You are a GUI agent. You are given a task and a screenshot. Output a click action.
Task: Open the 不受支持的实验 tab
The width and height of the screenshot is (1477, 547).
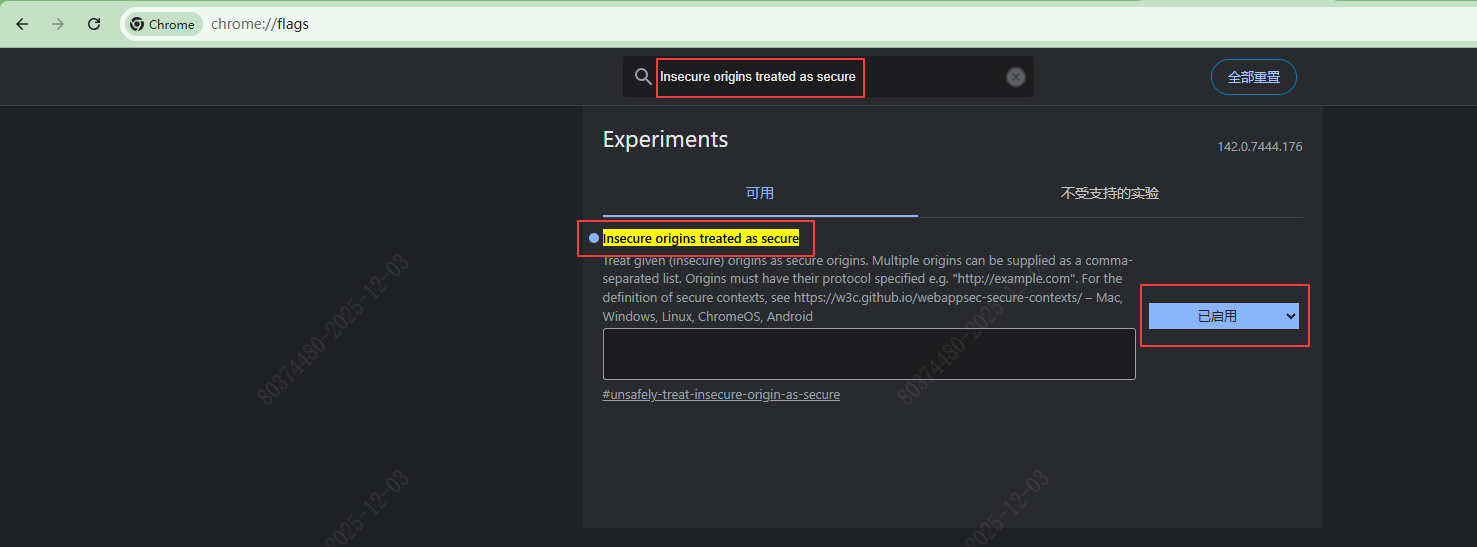pyautogui.click(x=1109, y=193)
